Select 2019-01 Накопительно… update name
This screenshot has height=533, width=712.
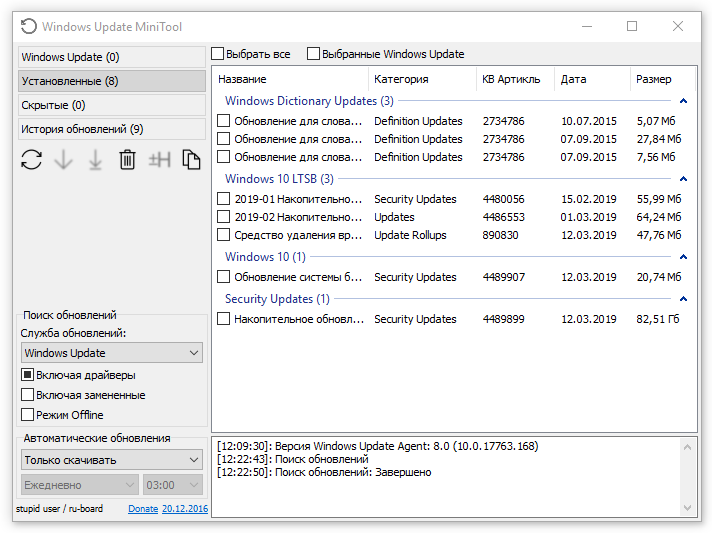click(298, 199)
